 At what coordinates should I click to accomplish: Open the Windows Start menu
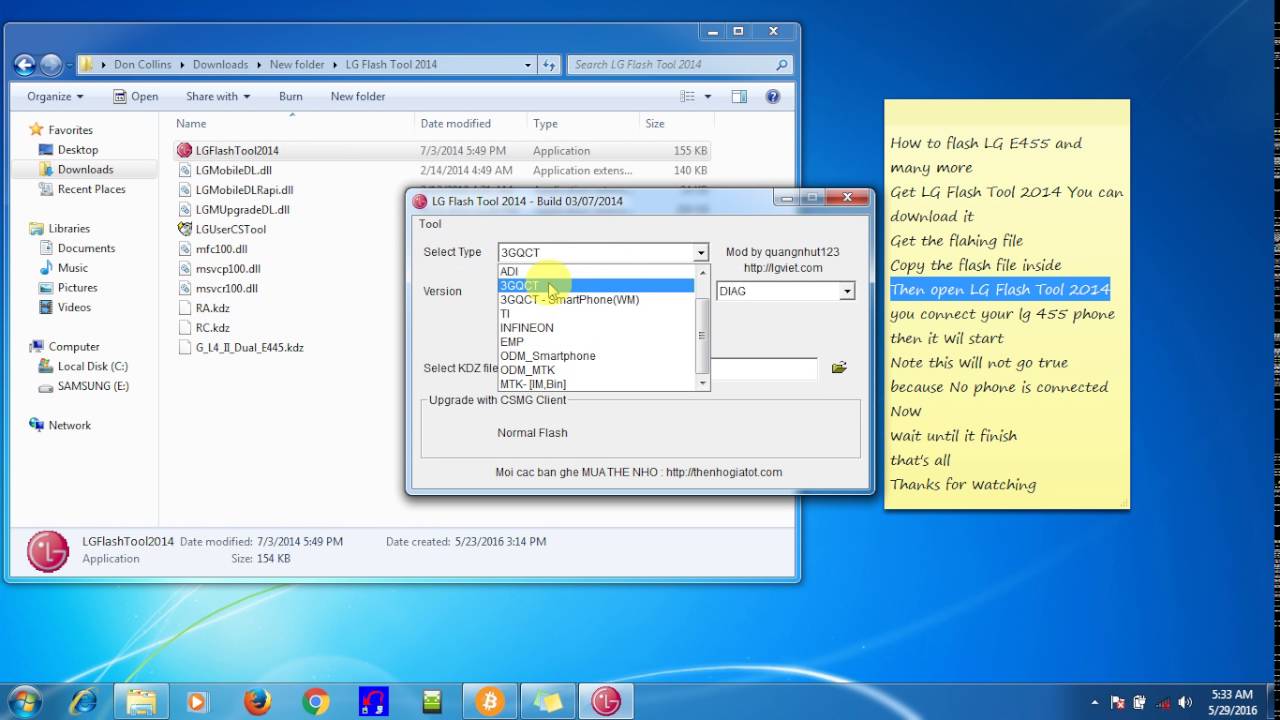coord(23,701)
